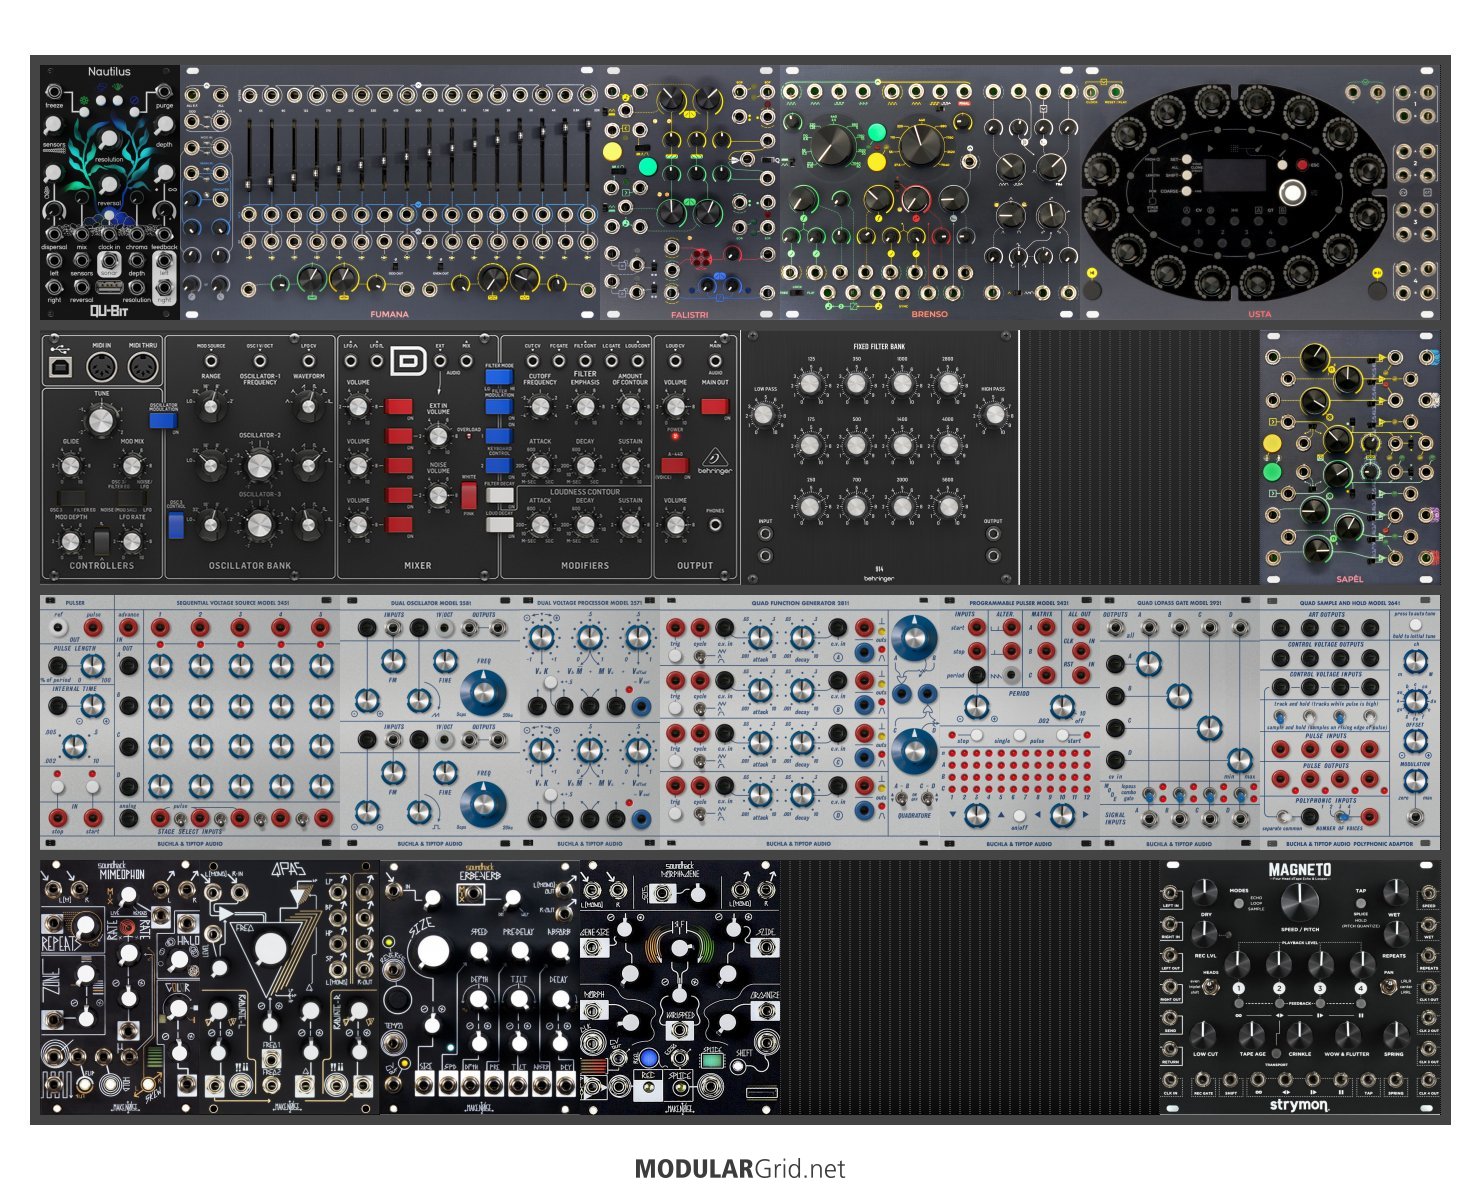1481x1190 pixels.
Task: Toggle the Loud Decay white switch
Action: coord(499,523)
